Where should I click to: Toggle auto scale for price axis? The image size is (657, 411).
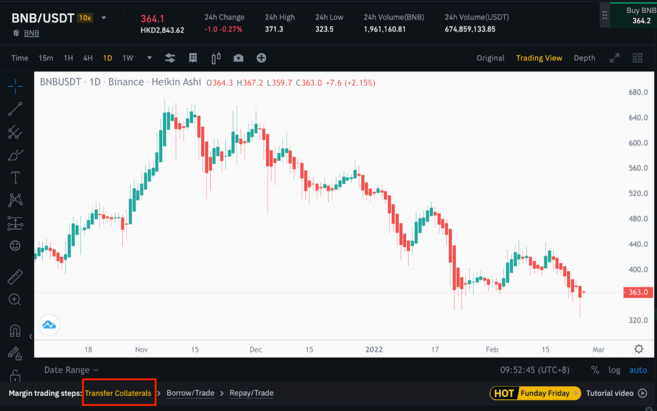(636, 370)
